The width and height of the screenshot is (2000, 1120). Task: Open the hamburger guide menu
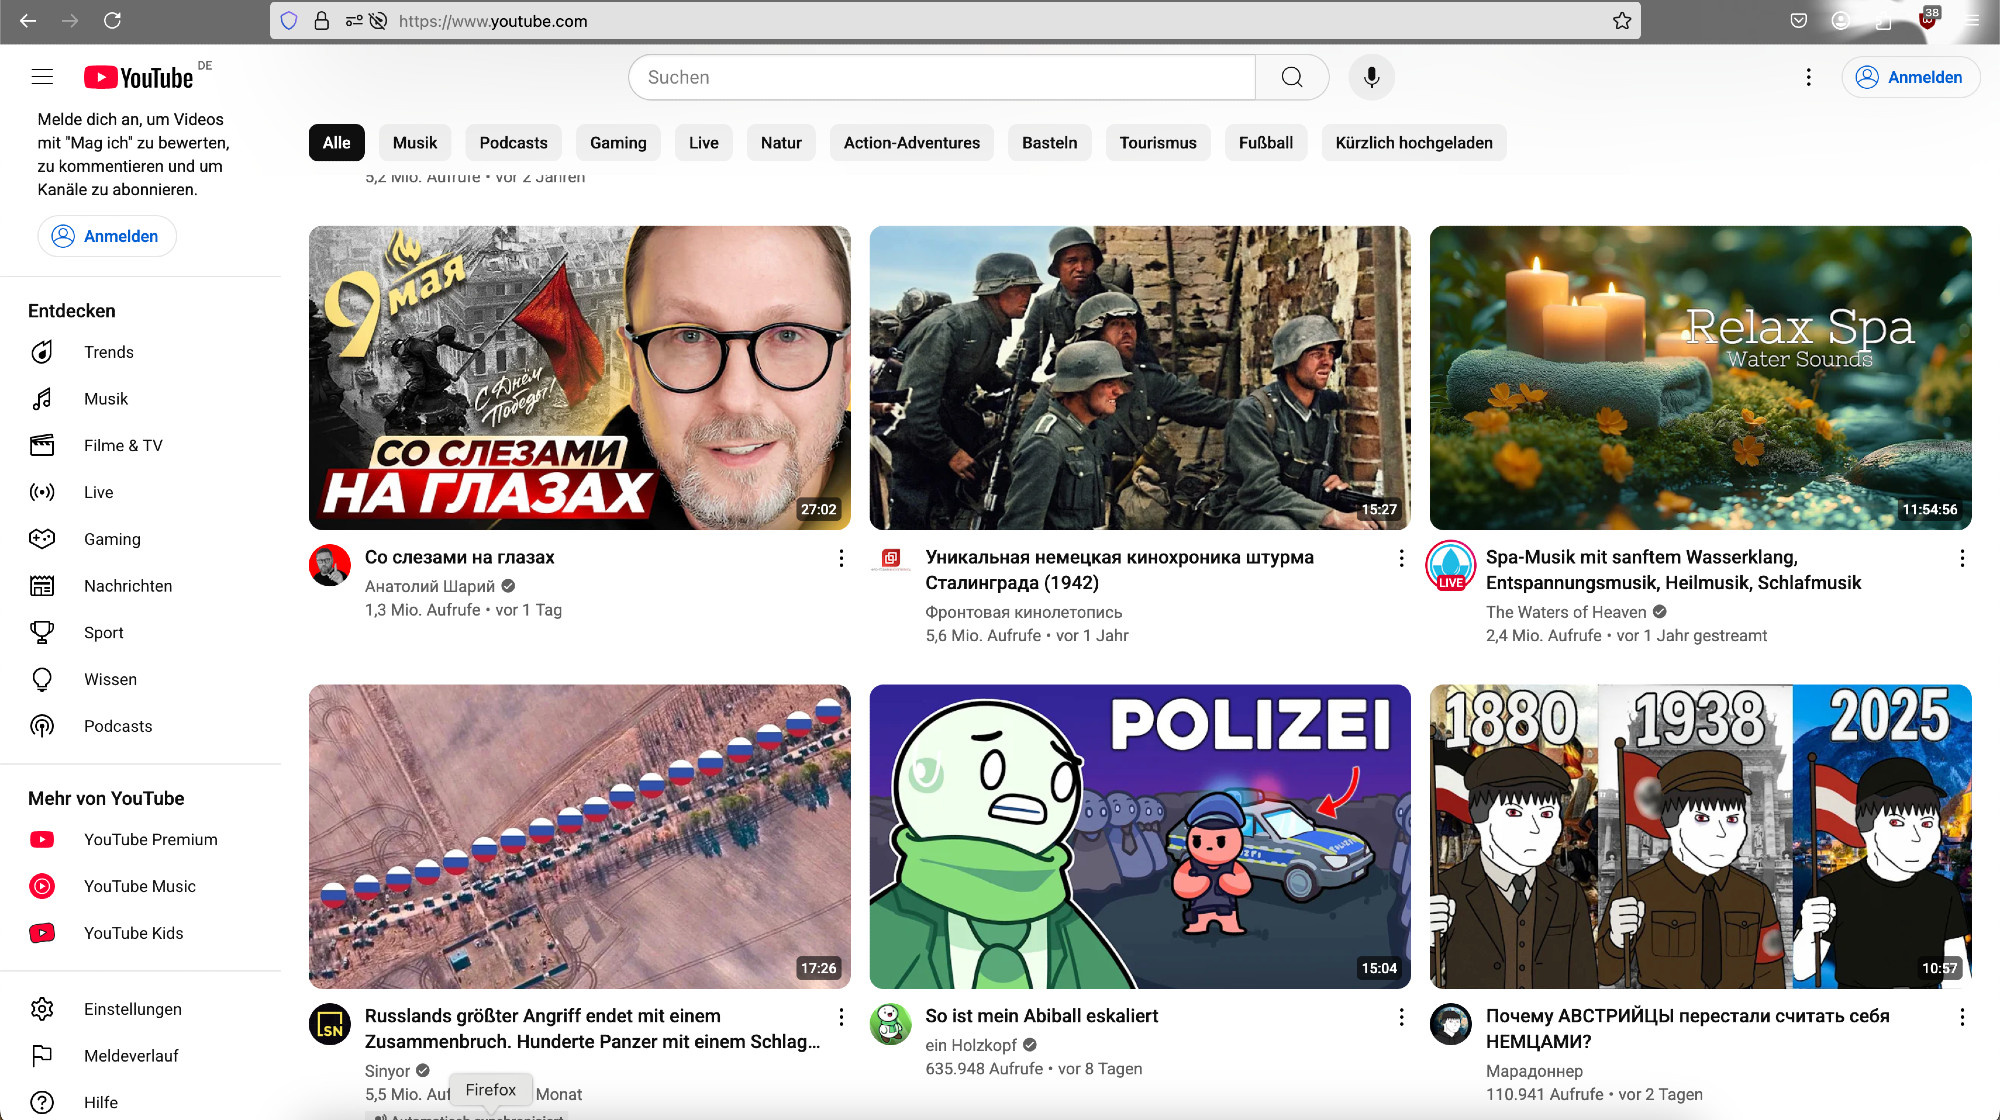tap(42, 77)
